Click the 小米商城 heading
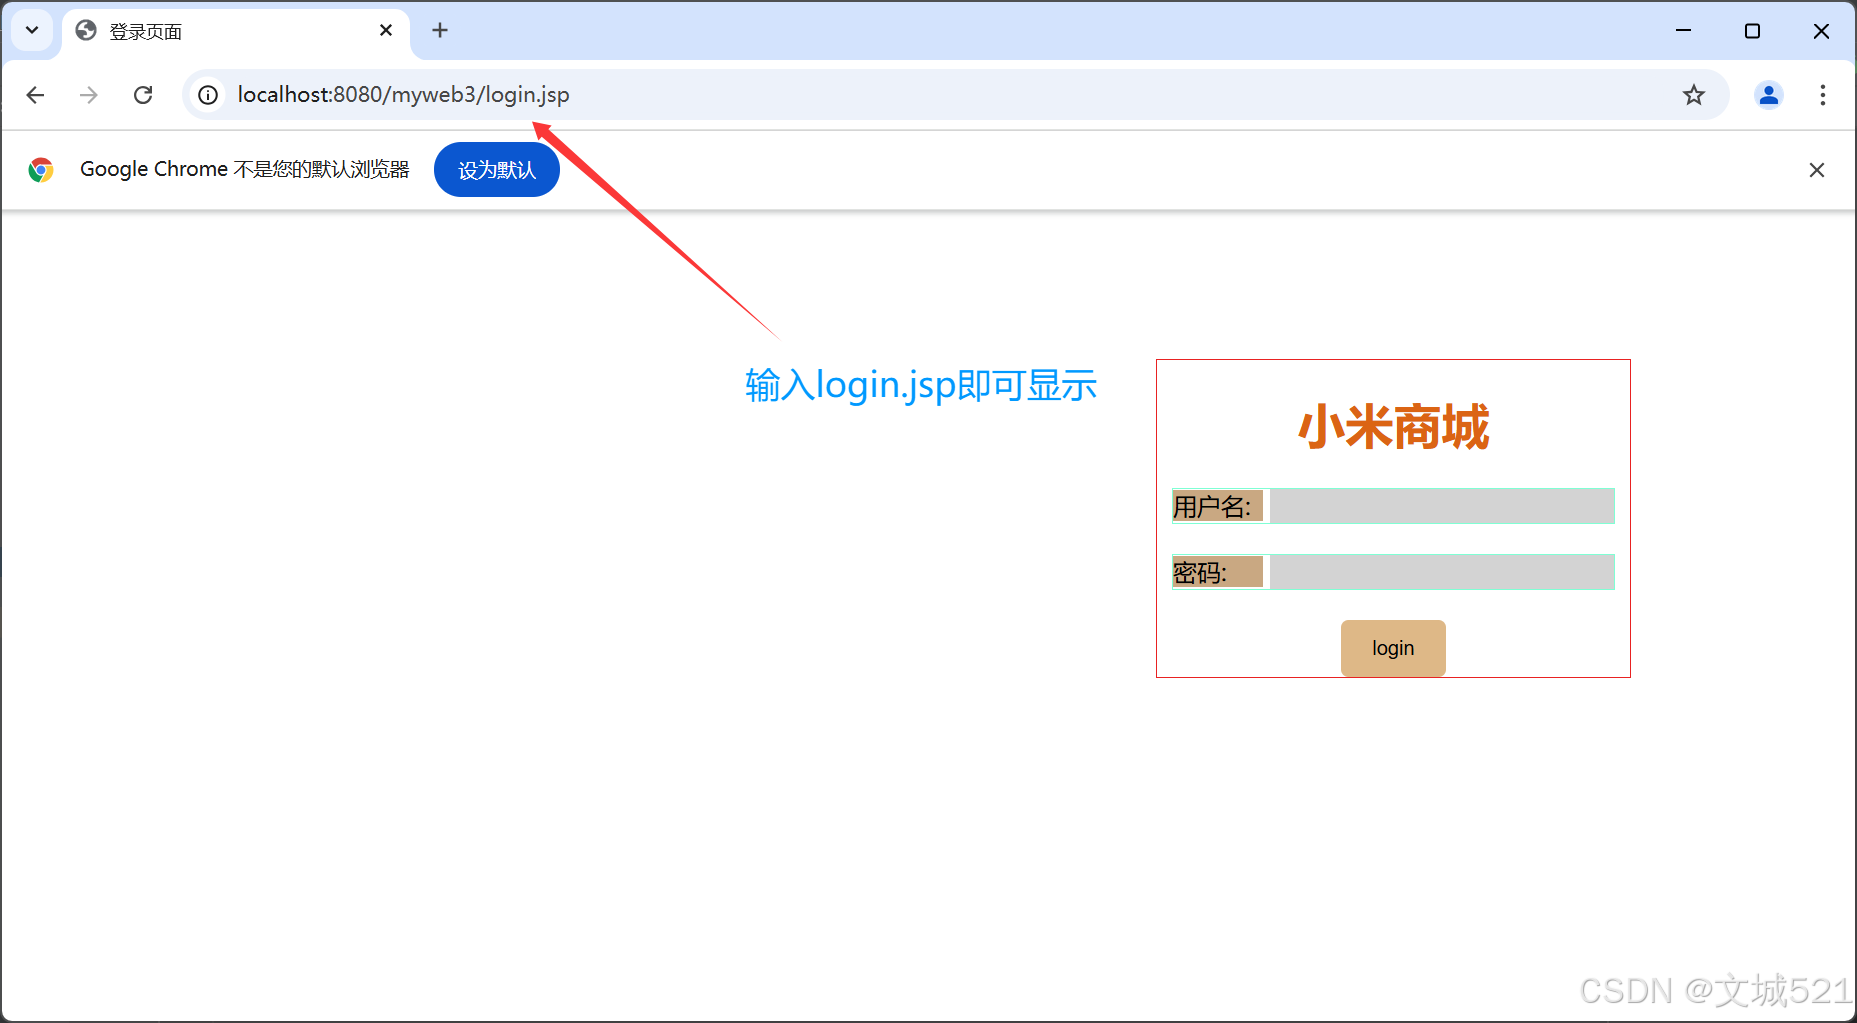 click(1393, 427)
